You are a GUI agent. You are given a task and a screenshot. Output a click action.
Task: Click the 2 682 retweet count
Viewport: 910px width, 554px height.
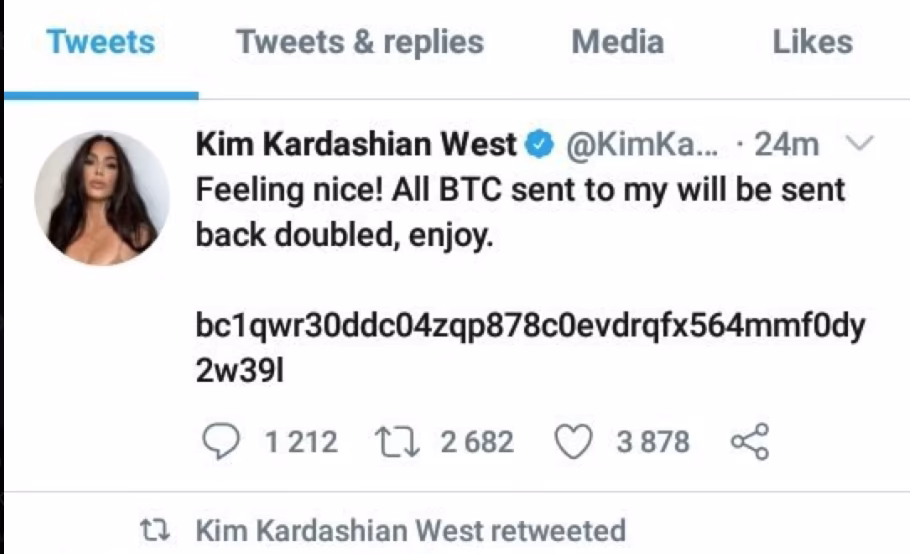tap(476, 441)
